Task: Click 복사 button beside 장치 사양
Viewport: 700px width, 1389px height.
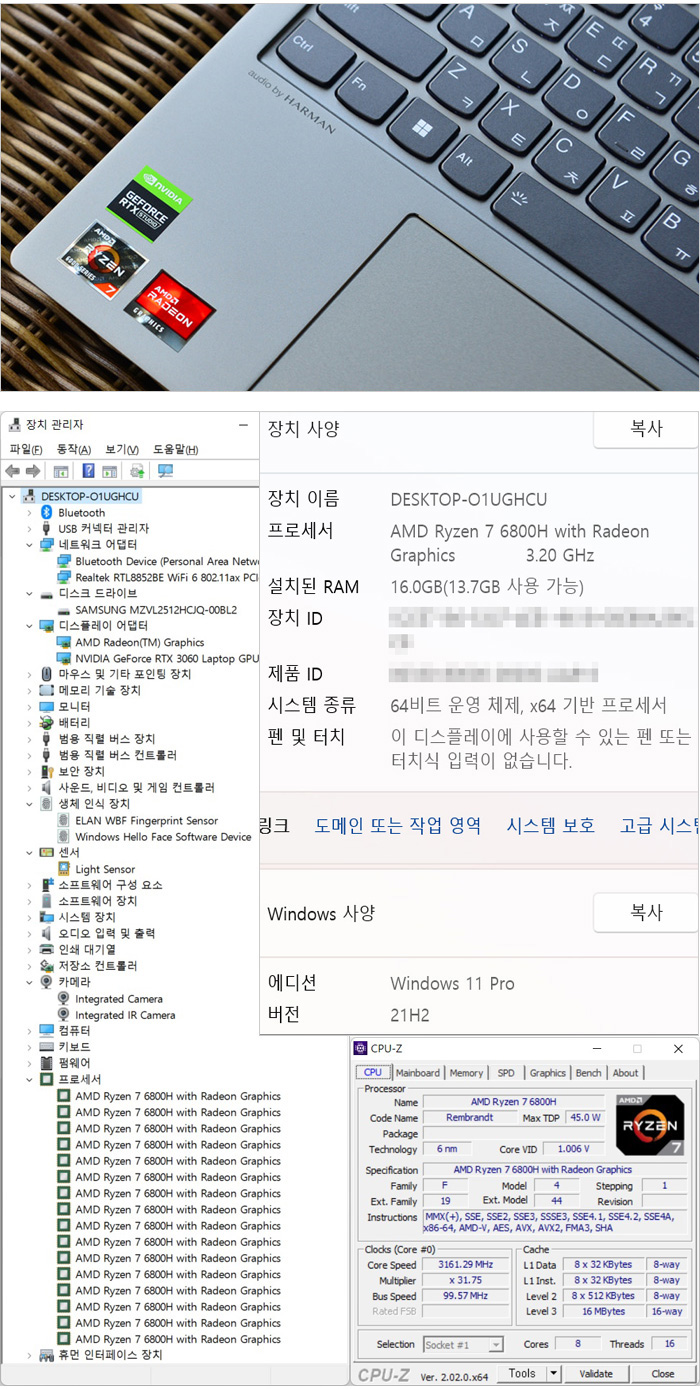Action: click(646, 429)
